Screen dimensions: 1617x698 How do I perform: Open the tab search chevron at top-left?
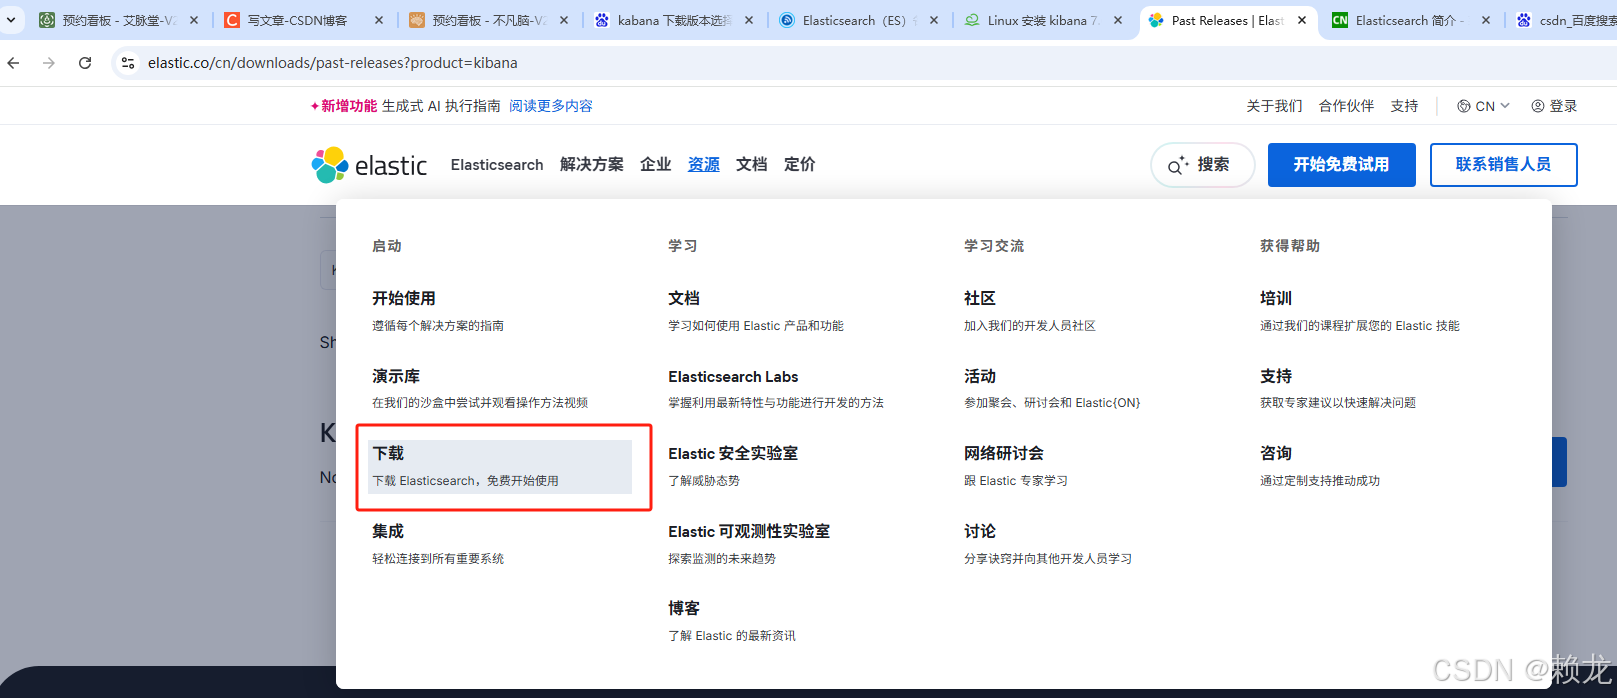[11, 20]
